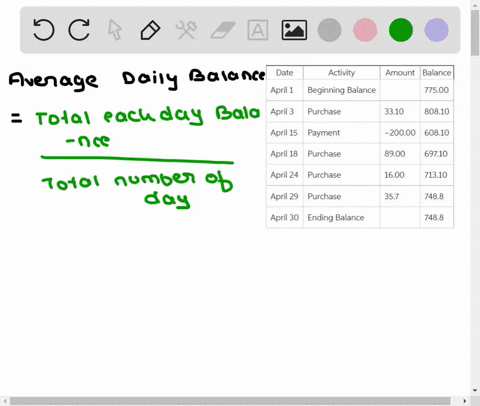Click the Date column header
The width and height of the screenshot is (480, 406).
tap(285, 73)
